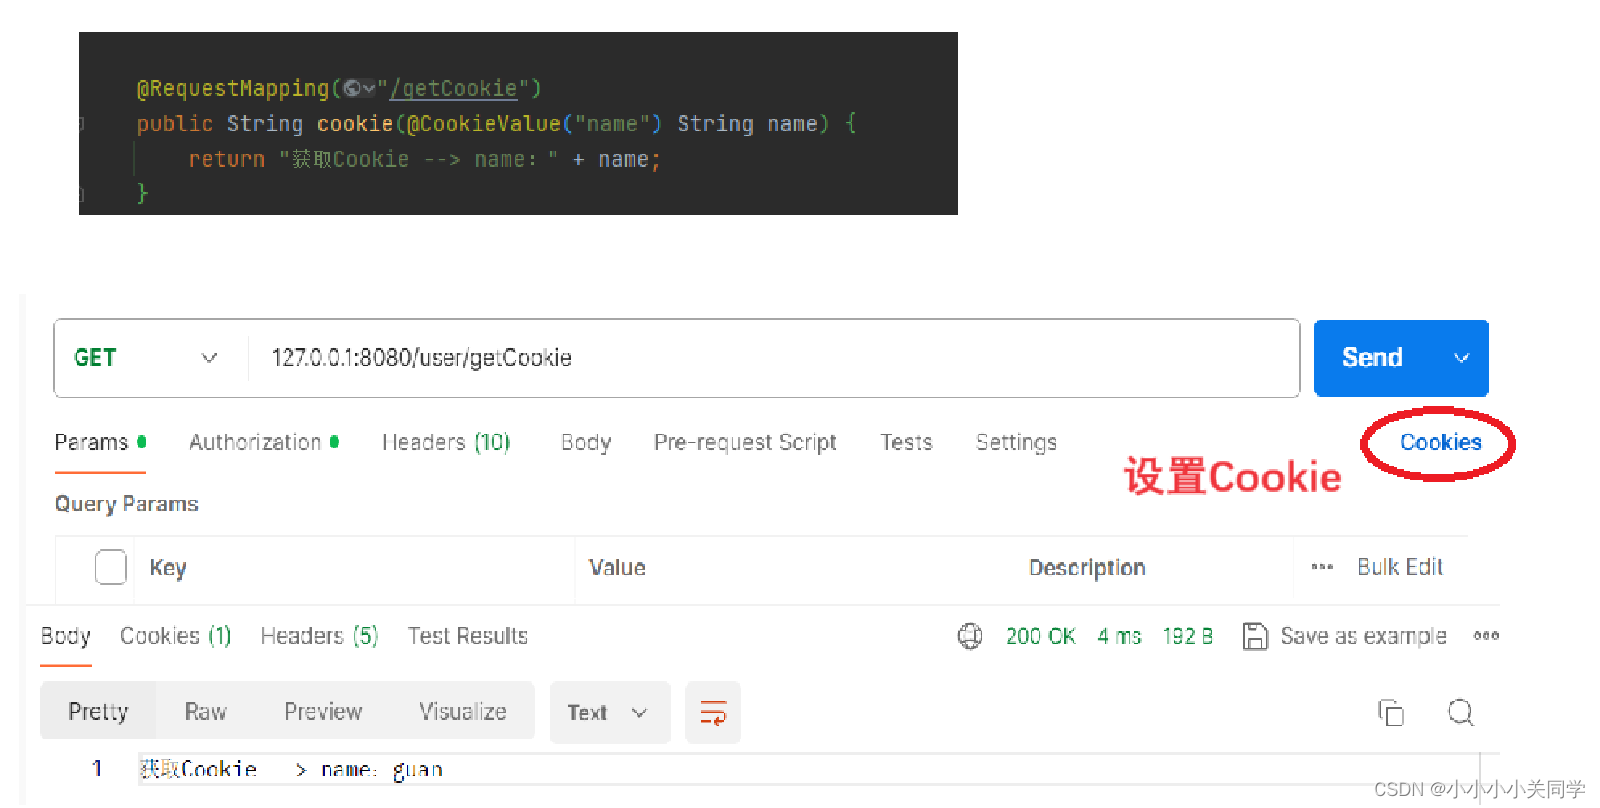The width and height of the screenshot is (1600, 808).
Task: Open the Authorization tab
Action: pos(264,442)
